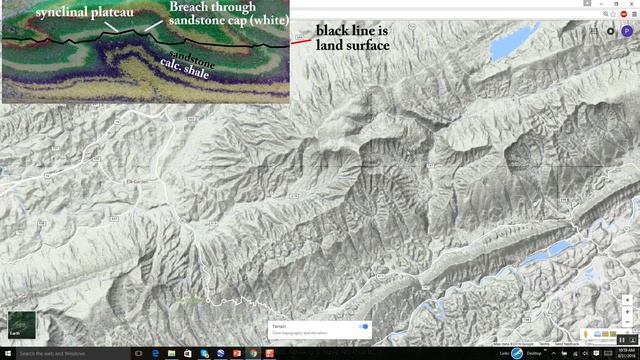Viewport: 640px width, 360px height.
Task: Switch to PowerPoint in the taskbar
Action: pos(237,353)
